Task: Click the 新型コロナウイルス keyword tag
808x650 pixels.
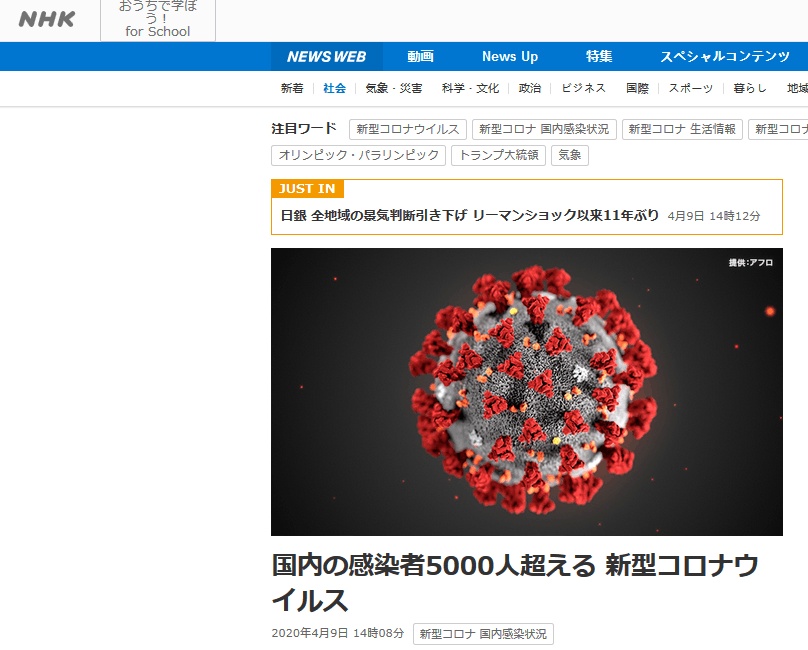Action: click(404, 128)
